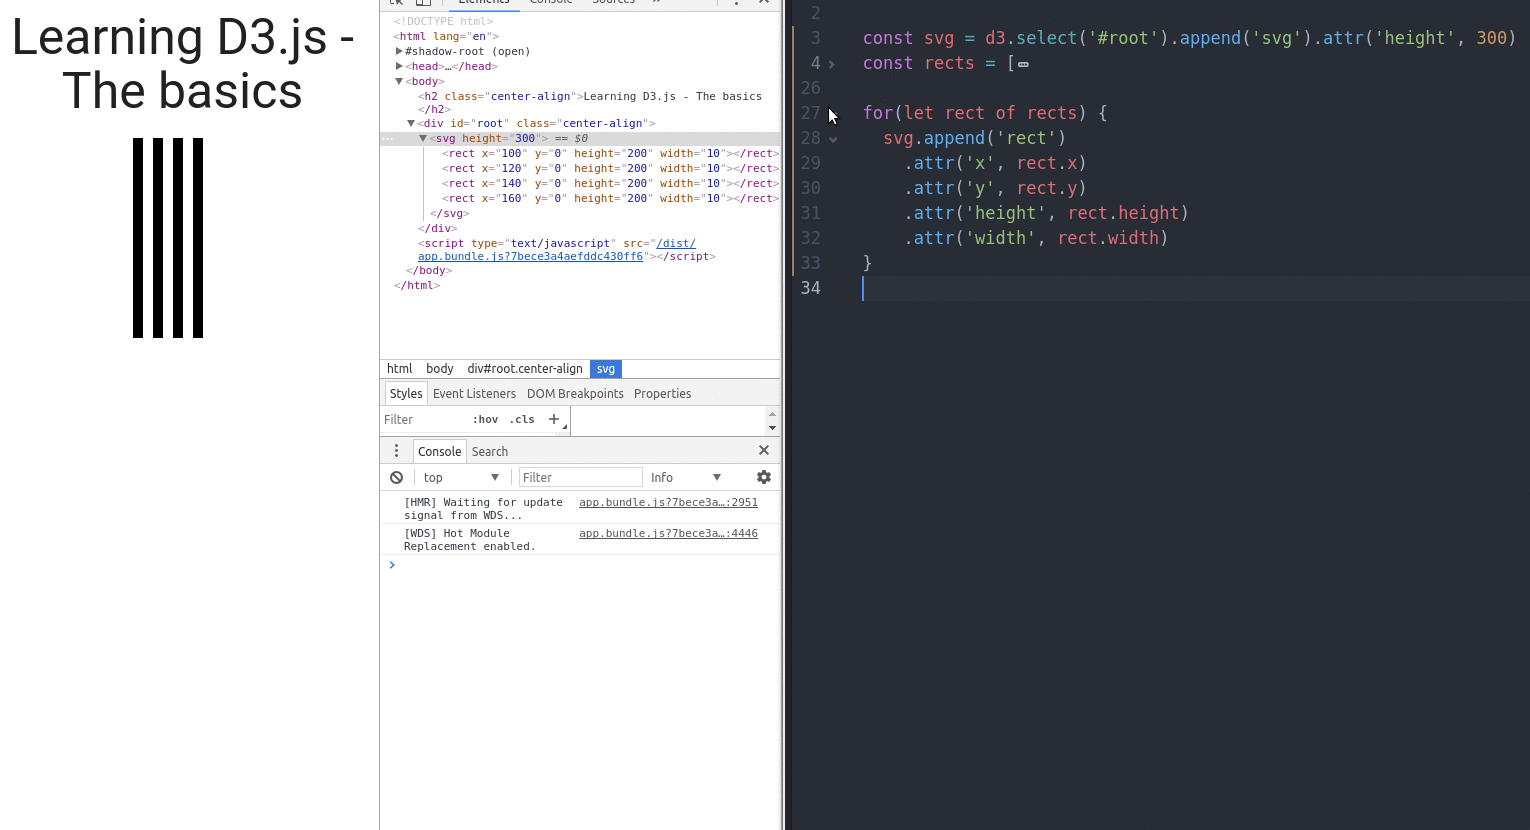1530x830 pixels.
Task: Select the rect x="140" DOM node
Action: [610, 183]
